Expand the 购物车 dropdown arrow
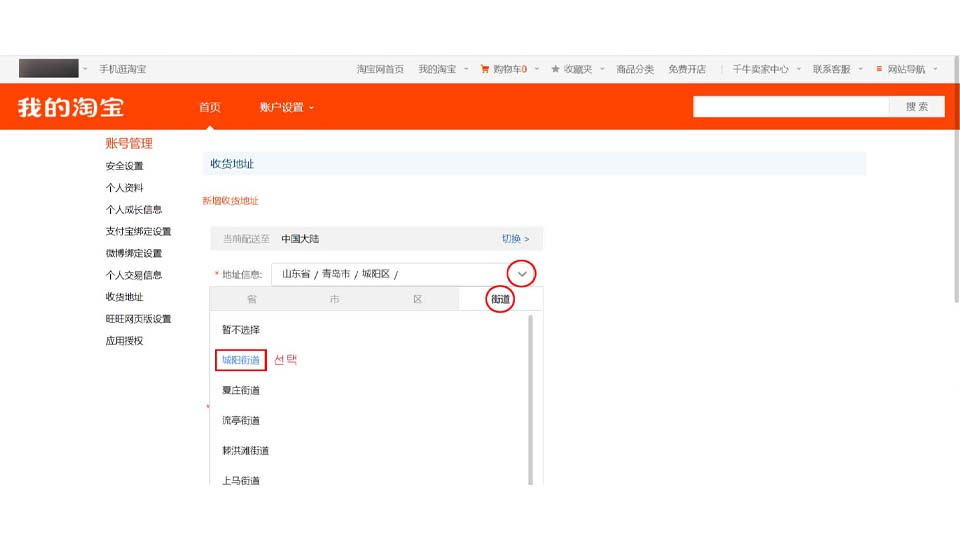This screenshot has height=540, width=960. click(536, 69)
